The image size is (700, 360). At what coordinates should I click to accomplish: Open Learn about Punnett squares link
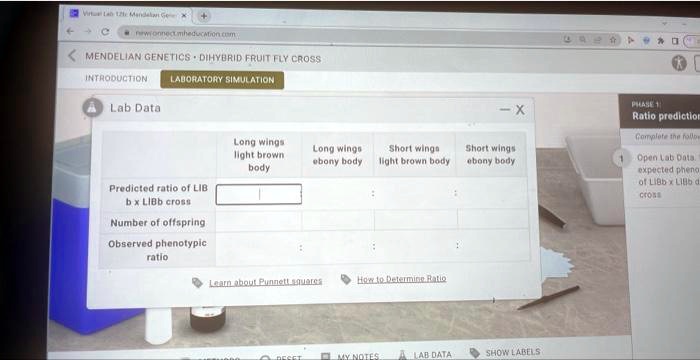(x=265, y=282)
